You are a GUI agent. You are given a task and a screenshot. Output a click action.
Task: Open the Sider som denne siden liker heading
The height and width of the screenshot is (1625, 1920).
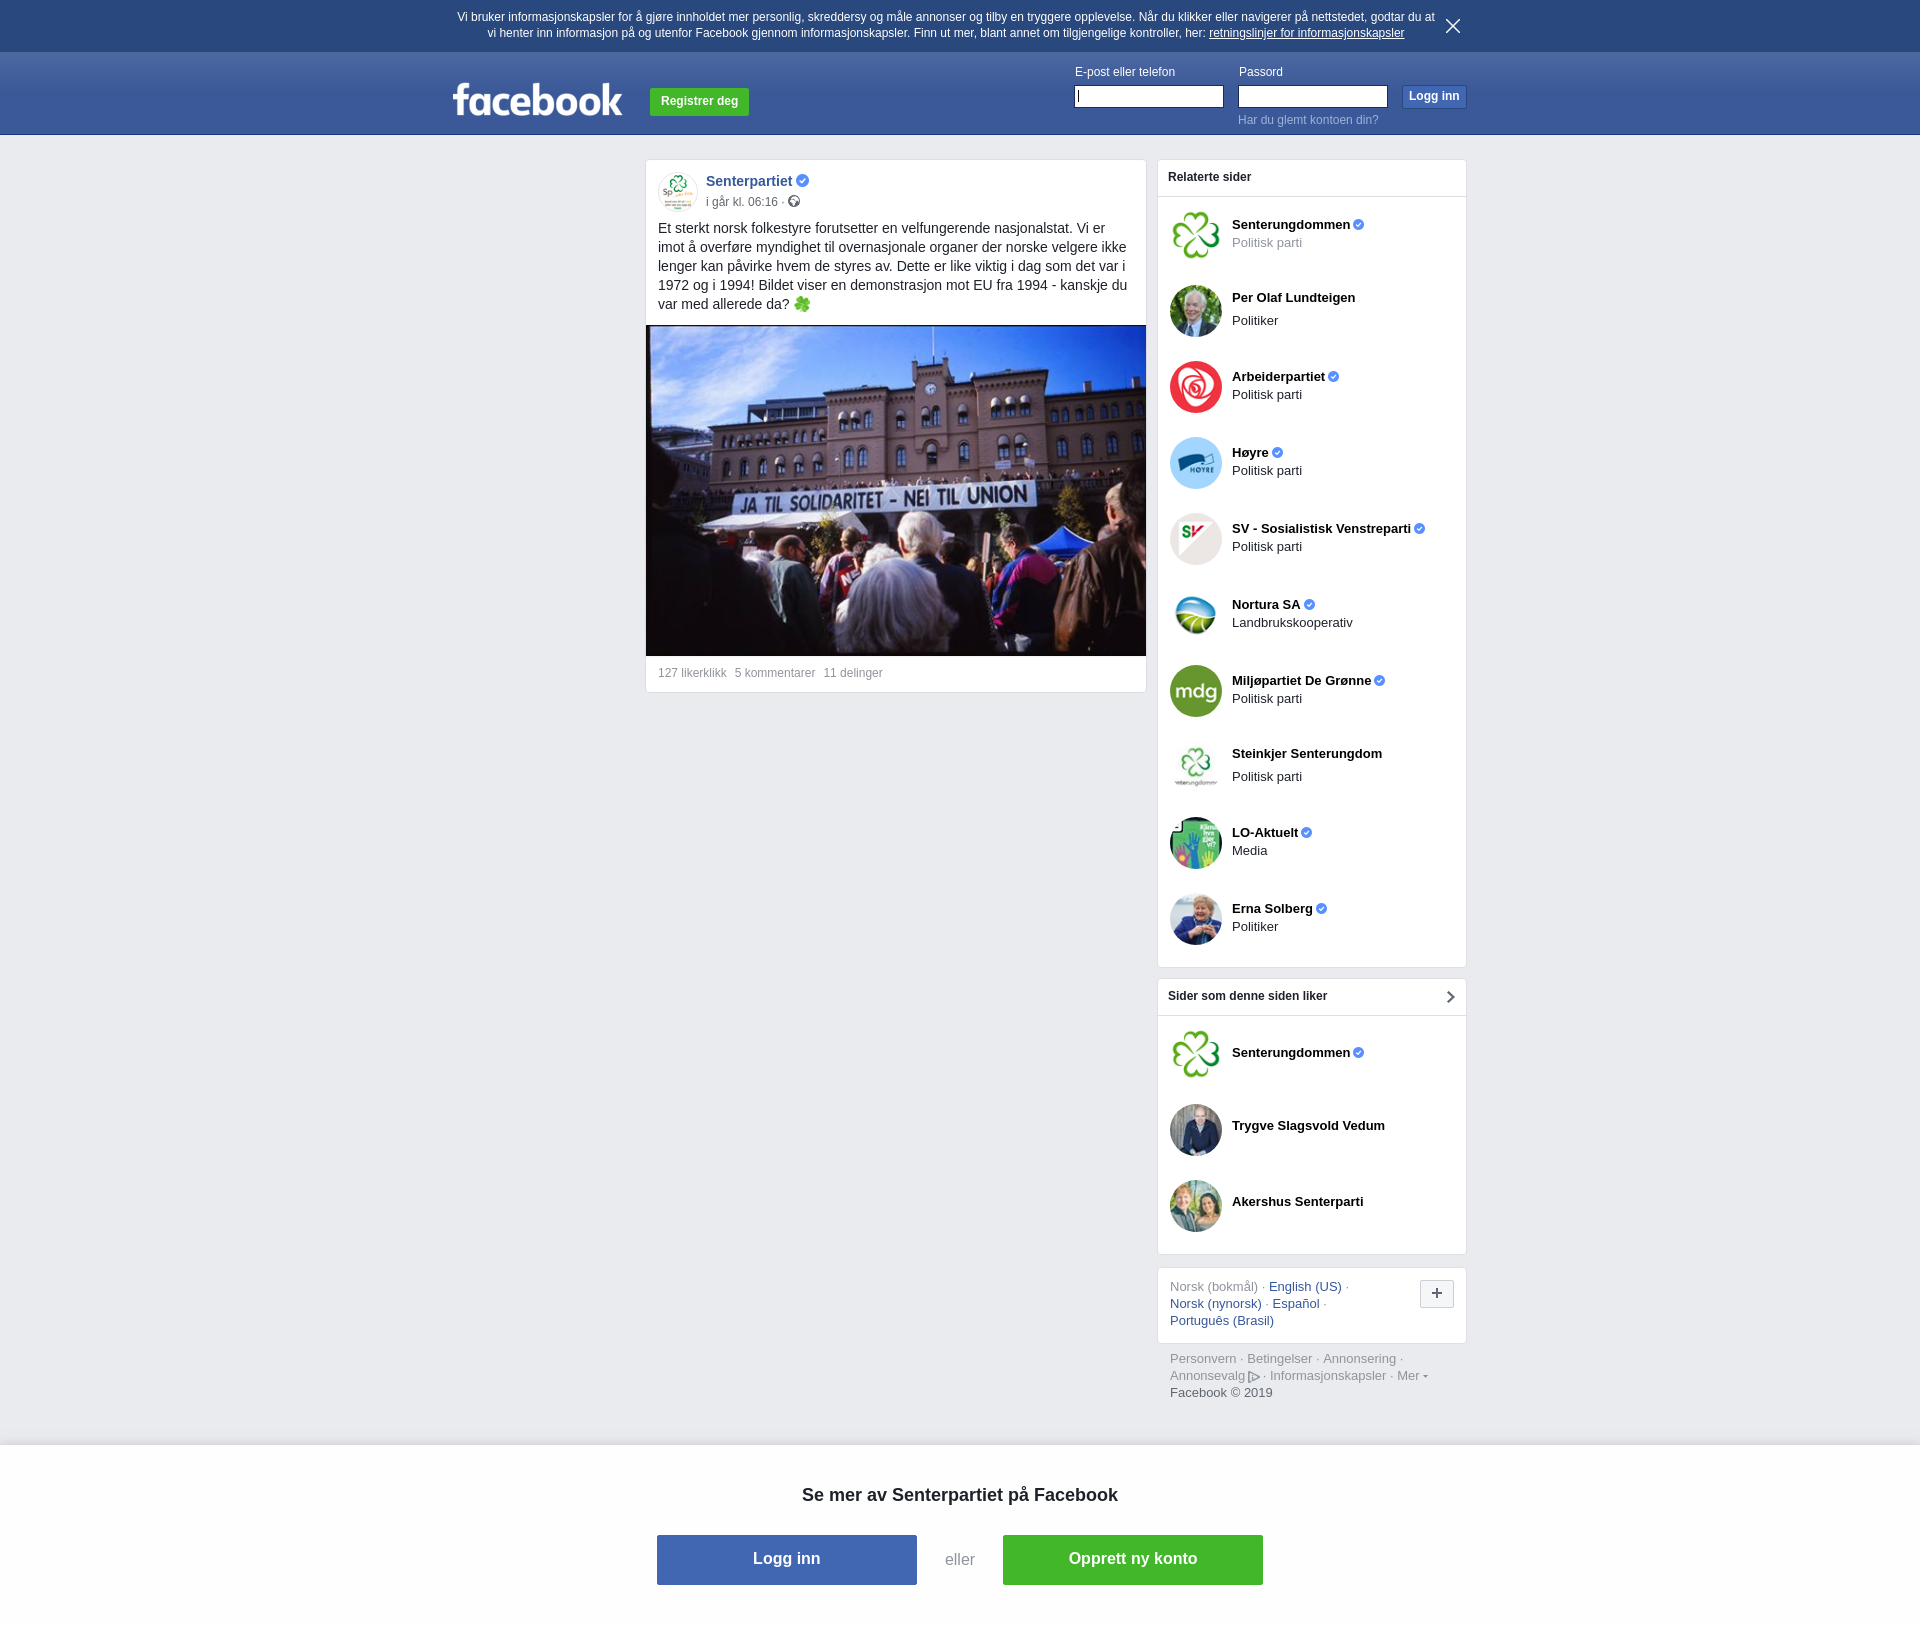1247,996
